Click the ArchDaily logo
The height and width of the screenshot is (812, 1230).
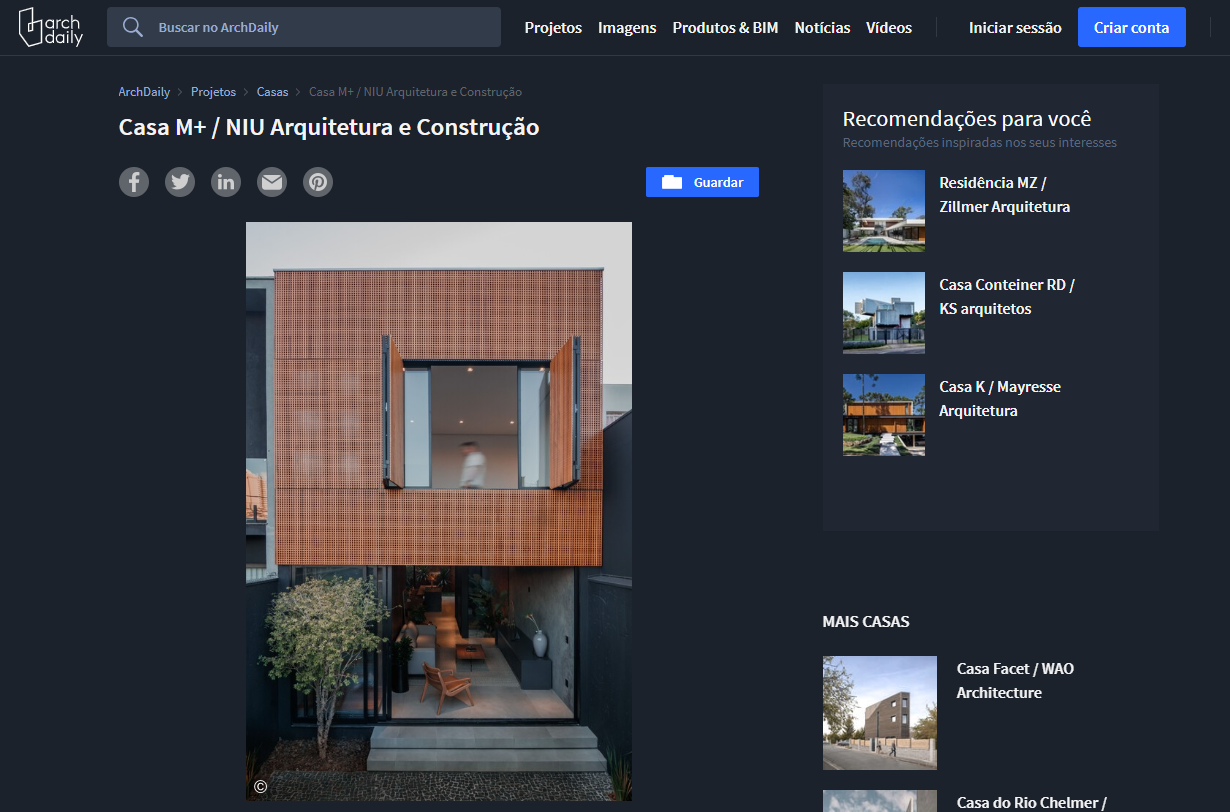pos(50,27)
